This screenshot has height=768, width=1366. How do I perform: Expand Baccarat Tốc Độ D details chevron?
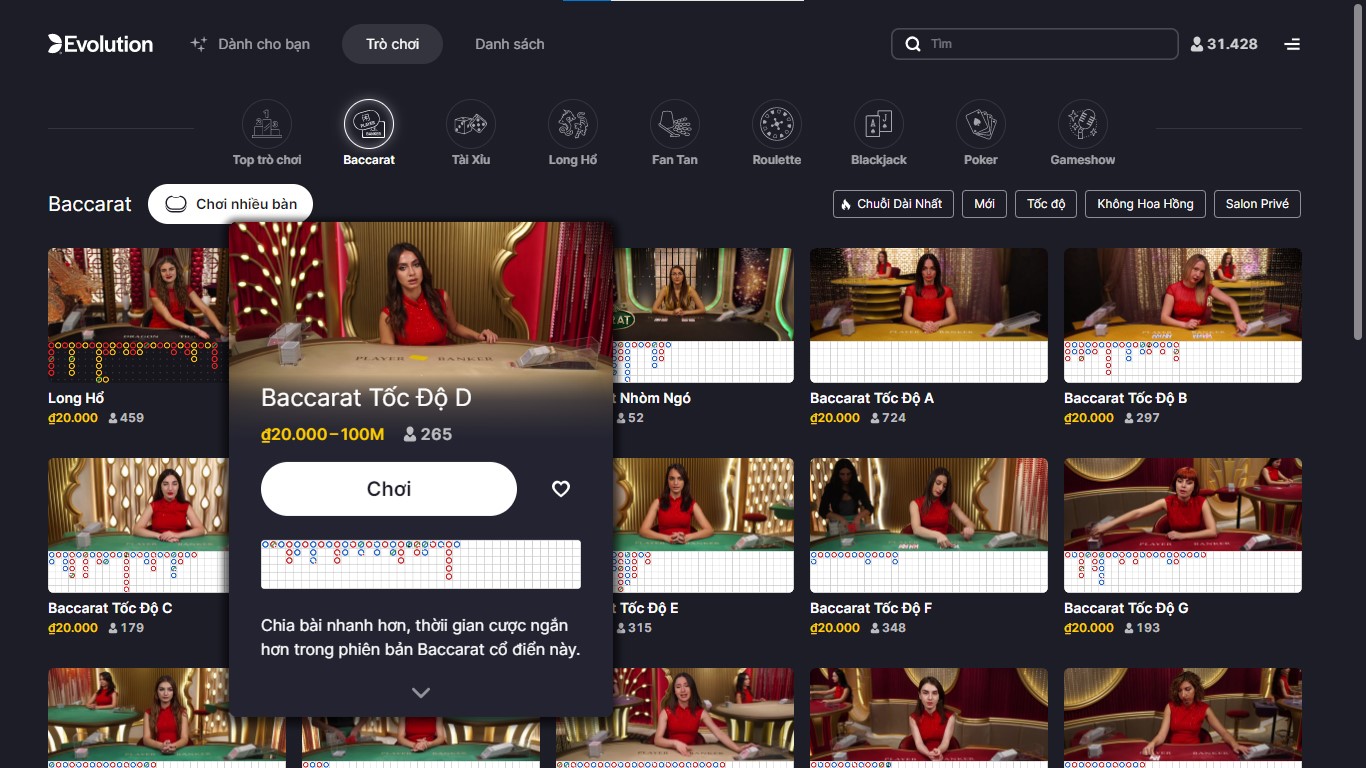click(x=420, y=691)
